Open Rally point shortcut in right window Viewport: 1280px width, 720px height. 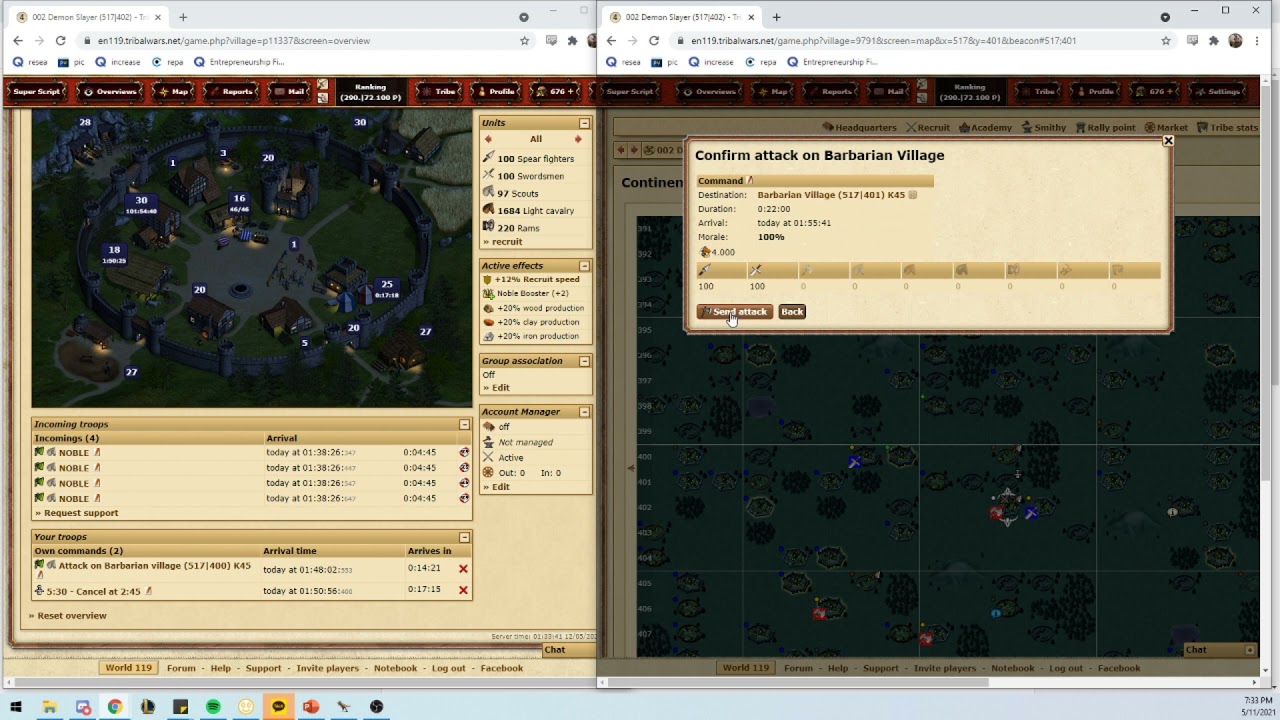[x=1104, y=128]
